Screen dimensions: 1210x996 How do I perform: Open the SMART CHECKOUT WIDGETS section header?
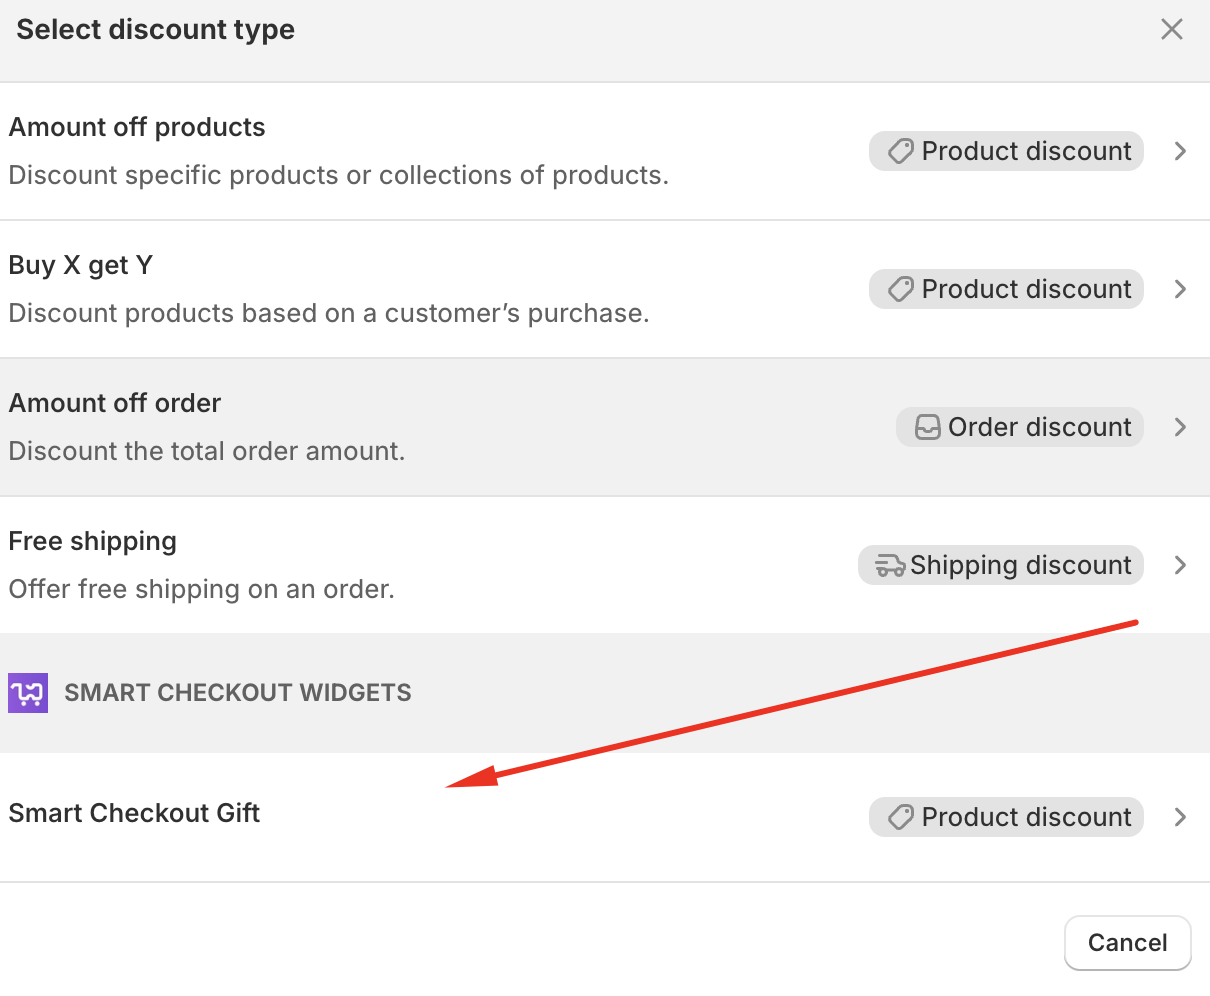pyautogui.click(x=238, y=692)
